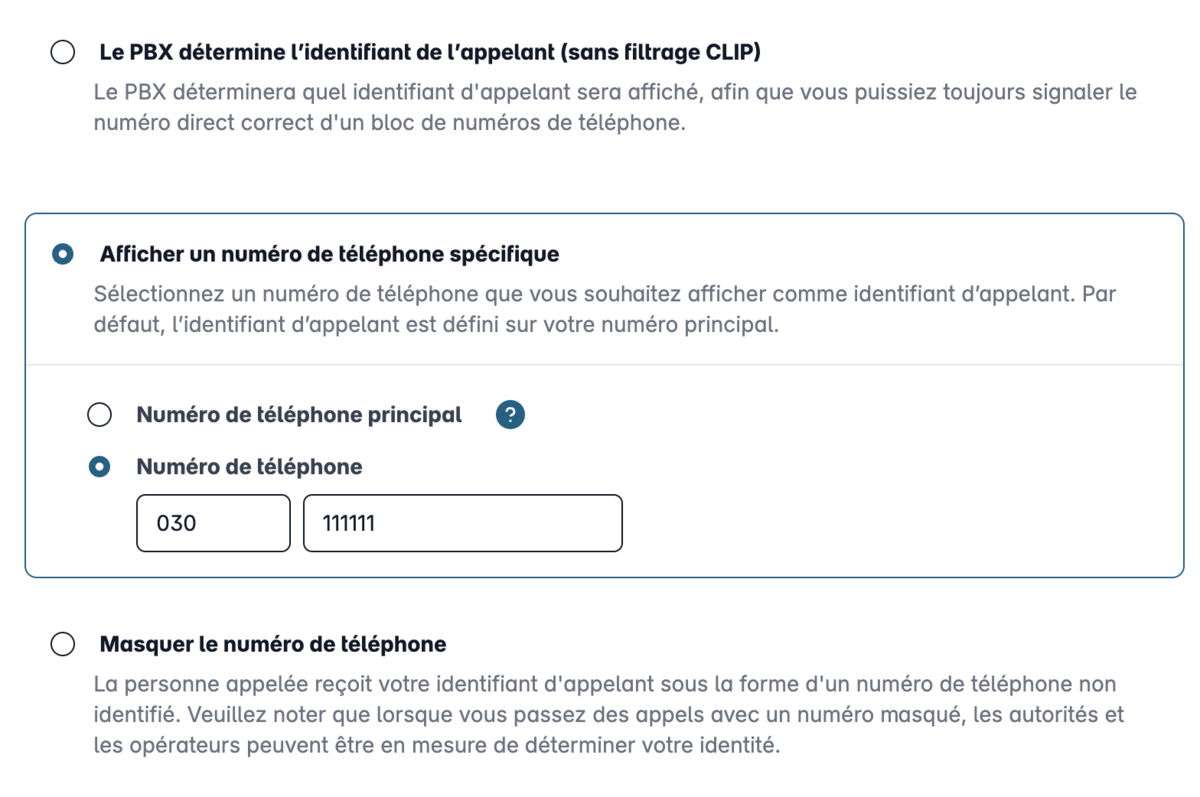Image resolution: width=1200 pixels, height=797 pixels.
Task: Choose Afficher un numéro de téléphone spécifique radio
Action: point(63,255)
